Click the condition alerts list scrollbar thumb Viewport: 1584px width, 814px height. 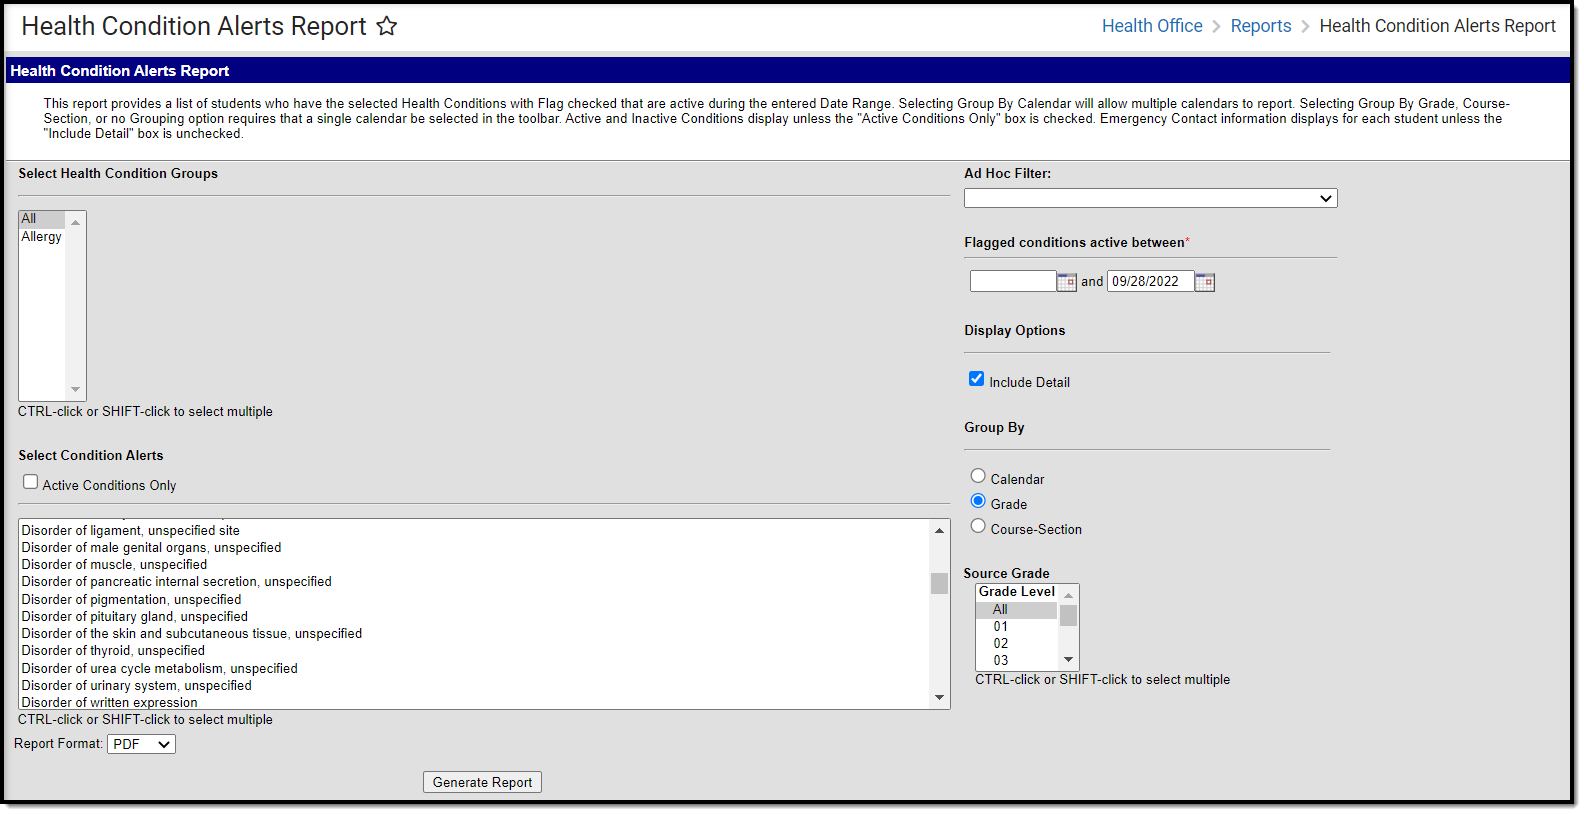click(x=939, y=583)
